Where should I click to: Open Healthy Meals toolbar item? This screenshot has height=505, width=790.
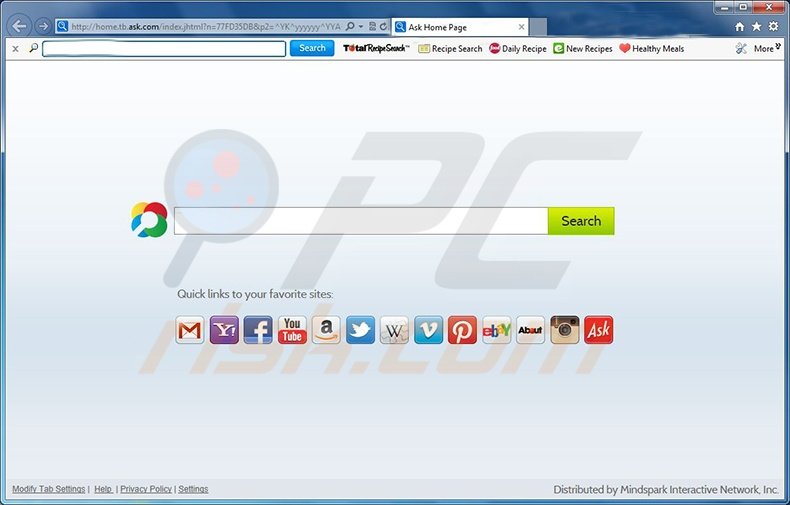pyautogui.click(x=652, y=48)
